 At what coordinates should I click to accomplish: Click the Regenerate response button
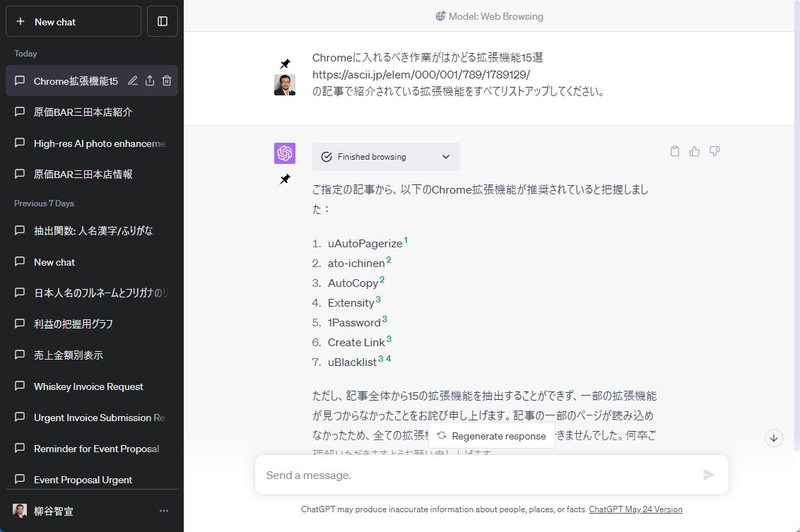tap(492, 436)
